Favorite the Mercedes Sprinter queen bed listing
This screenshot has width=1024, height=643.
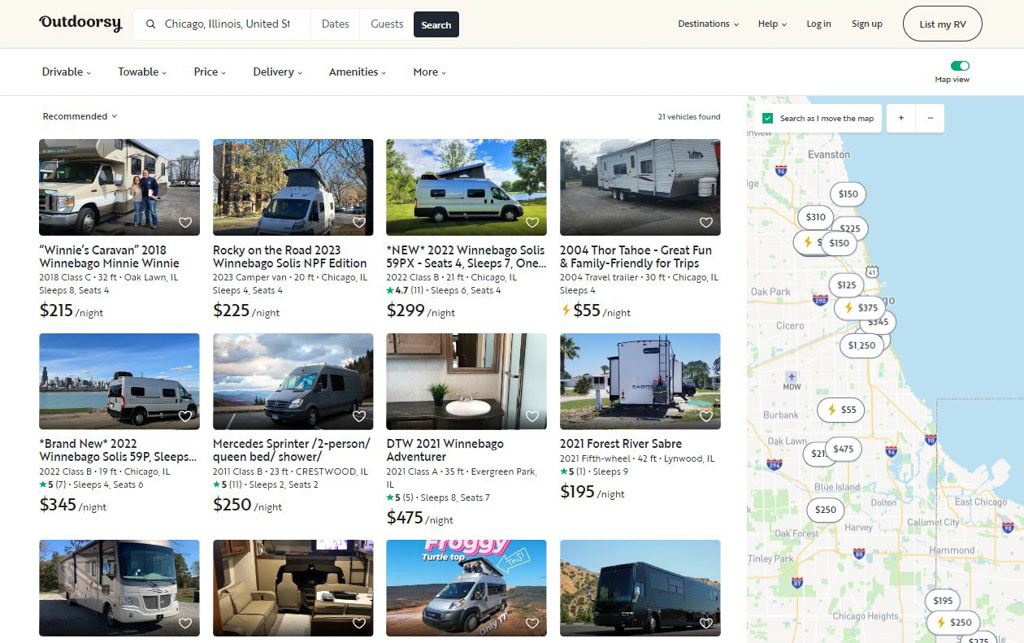click(359, 415)
